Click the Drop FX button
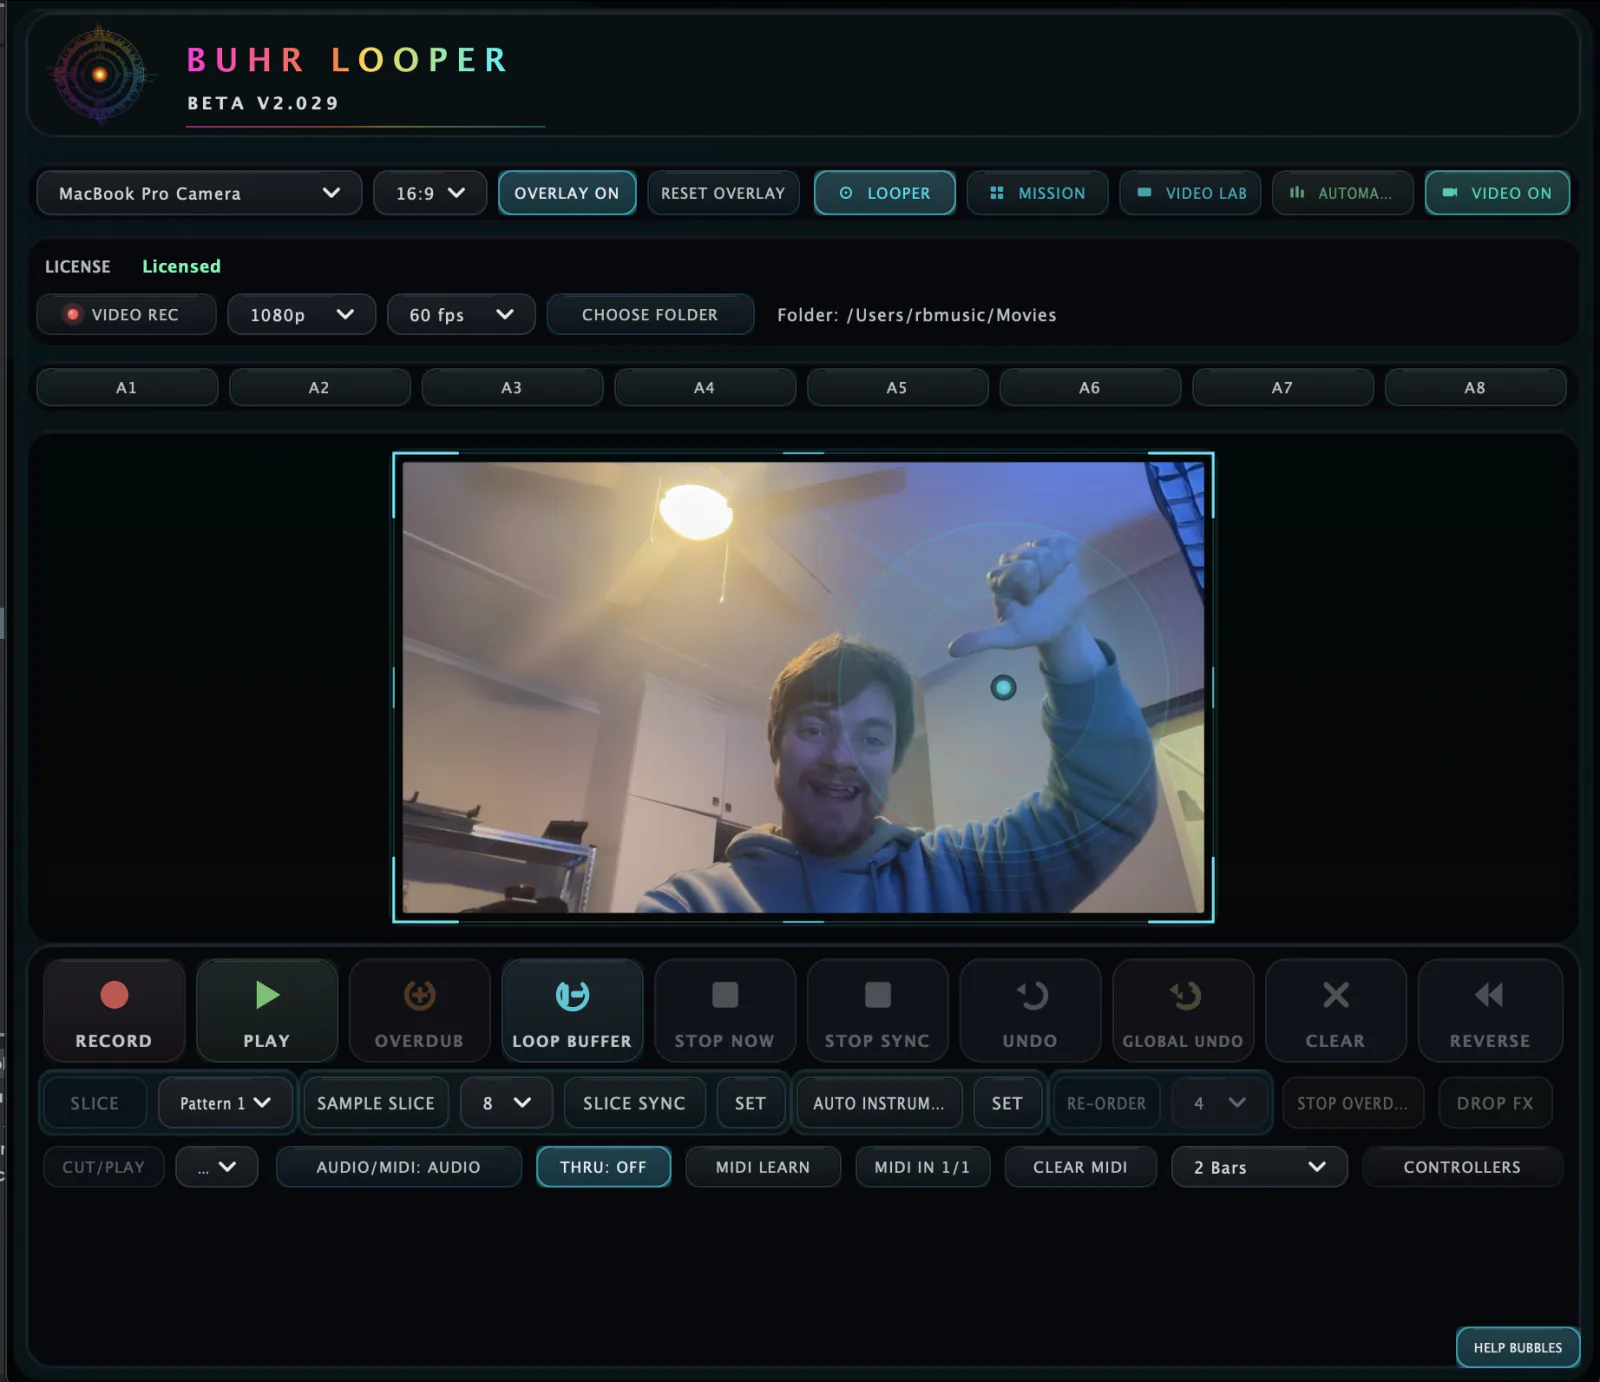The height and width of the screenshot is (1382, 1600). click(1495, 1103)
